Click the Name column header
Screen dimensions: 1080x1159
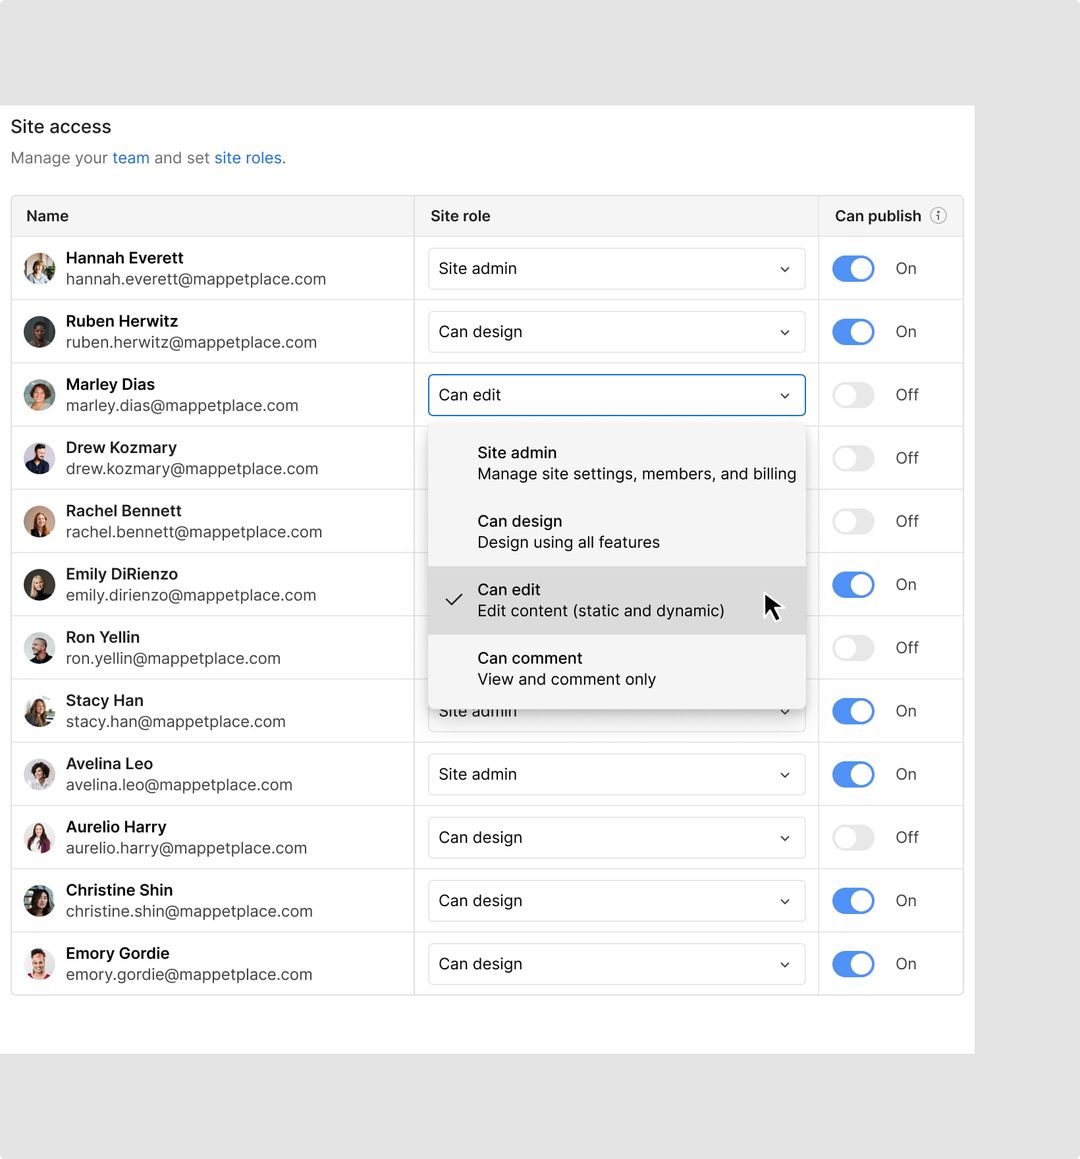47,215
